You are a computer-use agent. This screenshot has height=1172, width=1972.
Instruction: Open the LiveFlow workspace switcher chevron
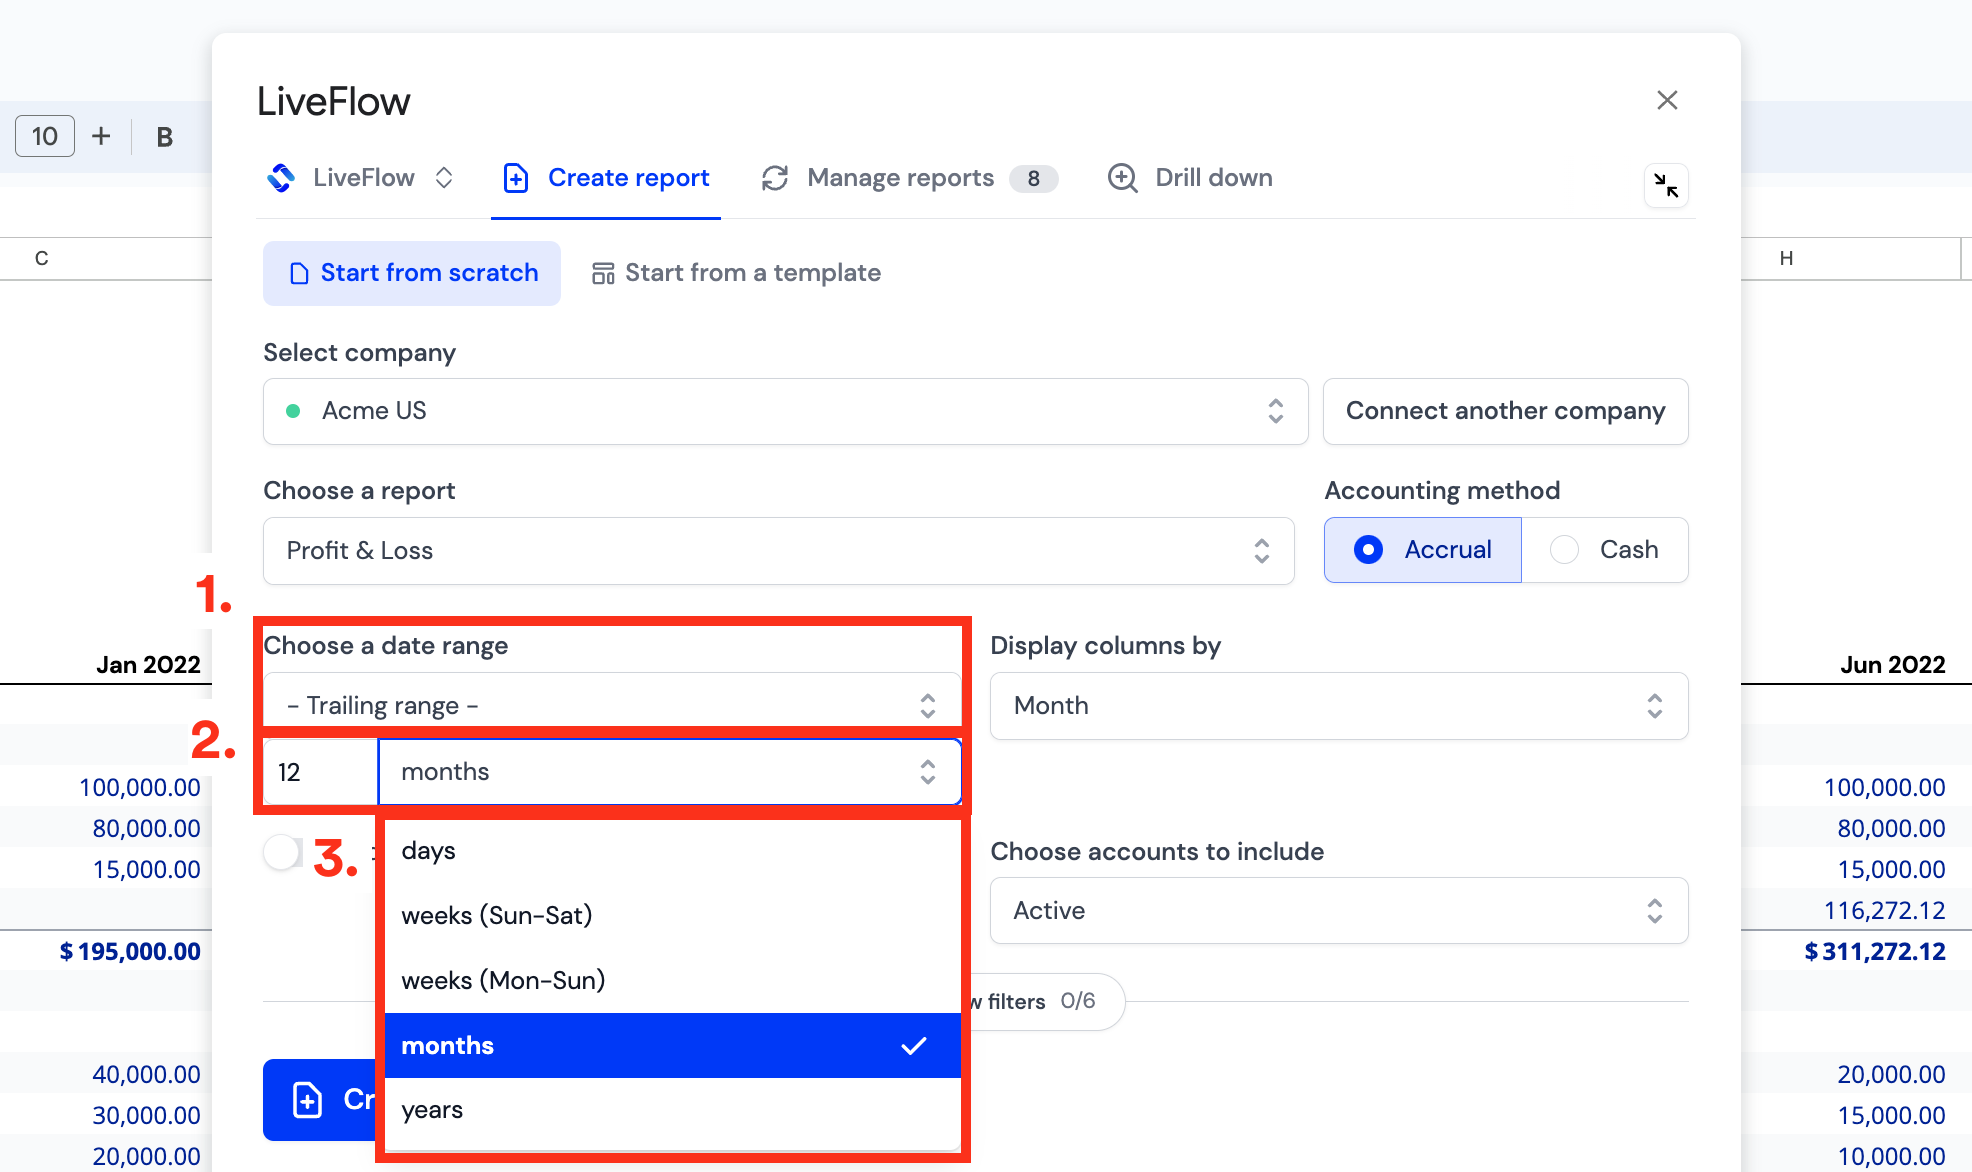click(x=444, y=178)
